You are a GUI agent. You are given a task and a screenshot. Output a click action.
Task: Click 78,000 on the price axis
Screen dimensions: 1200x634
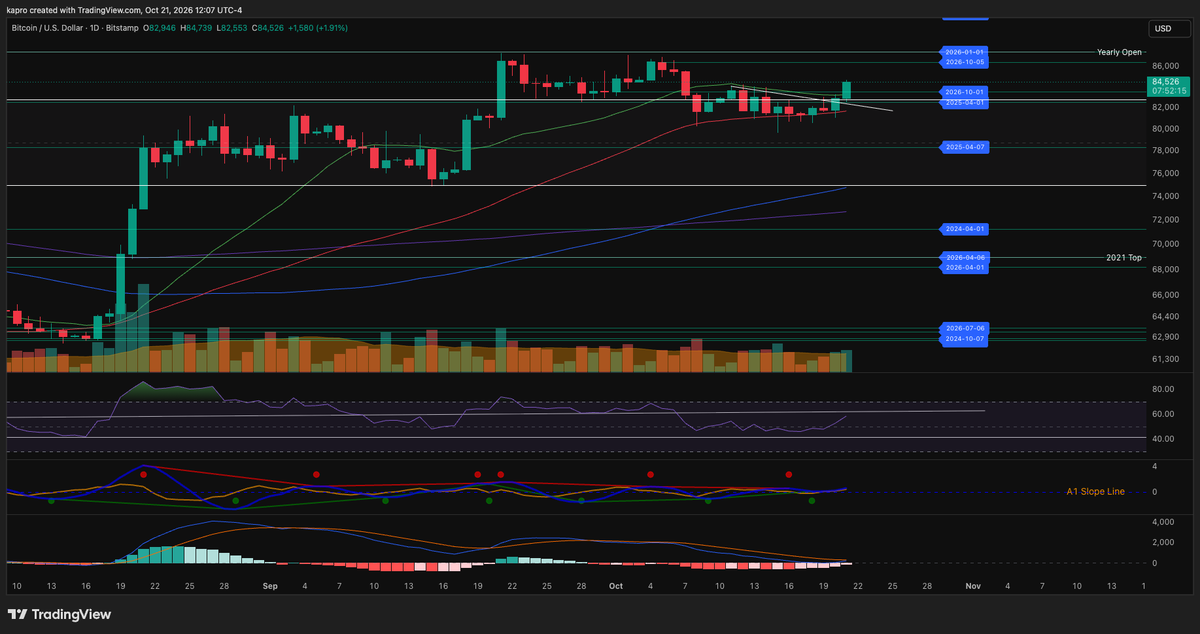[x=1166, y=151]
